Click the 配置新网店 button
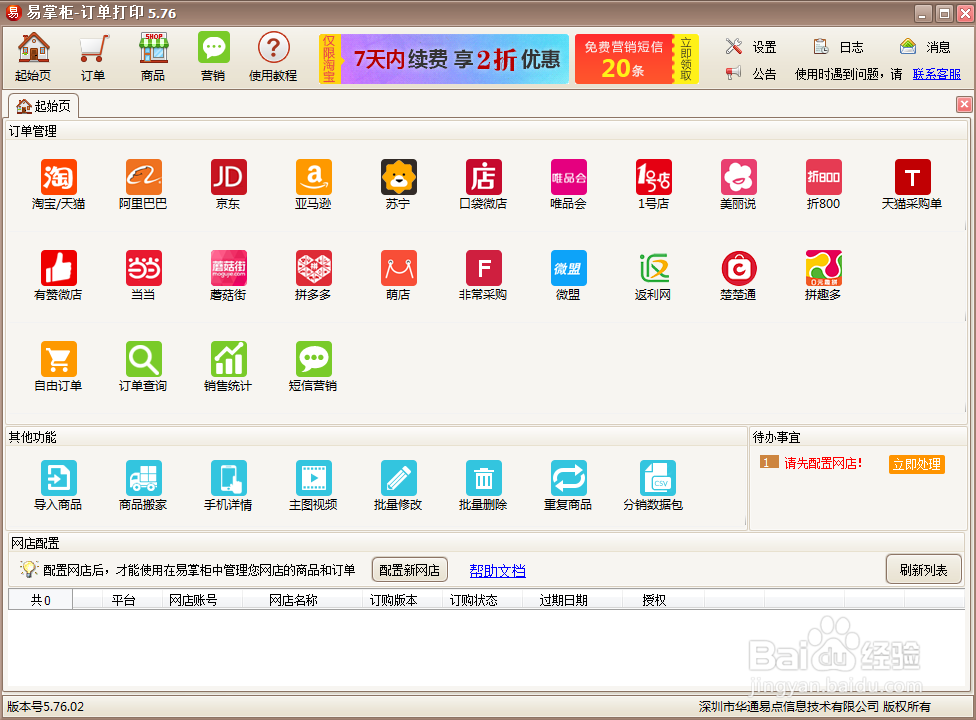This screenshot has width=976, height=720. tap(410, 570)
